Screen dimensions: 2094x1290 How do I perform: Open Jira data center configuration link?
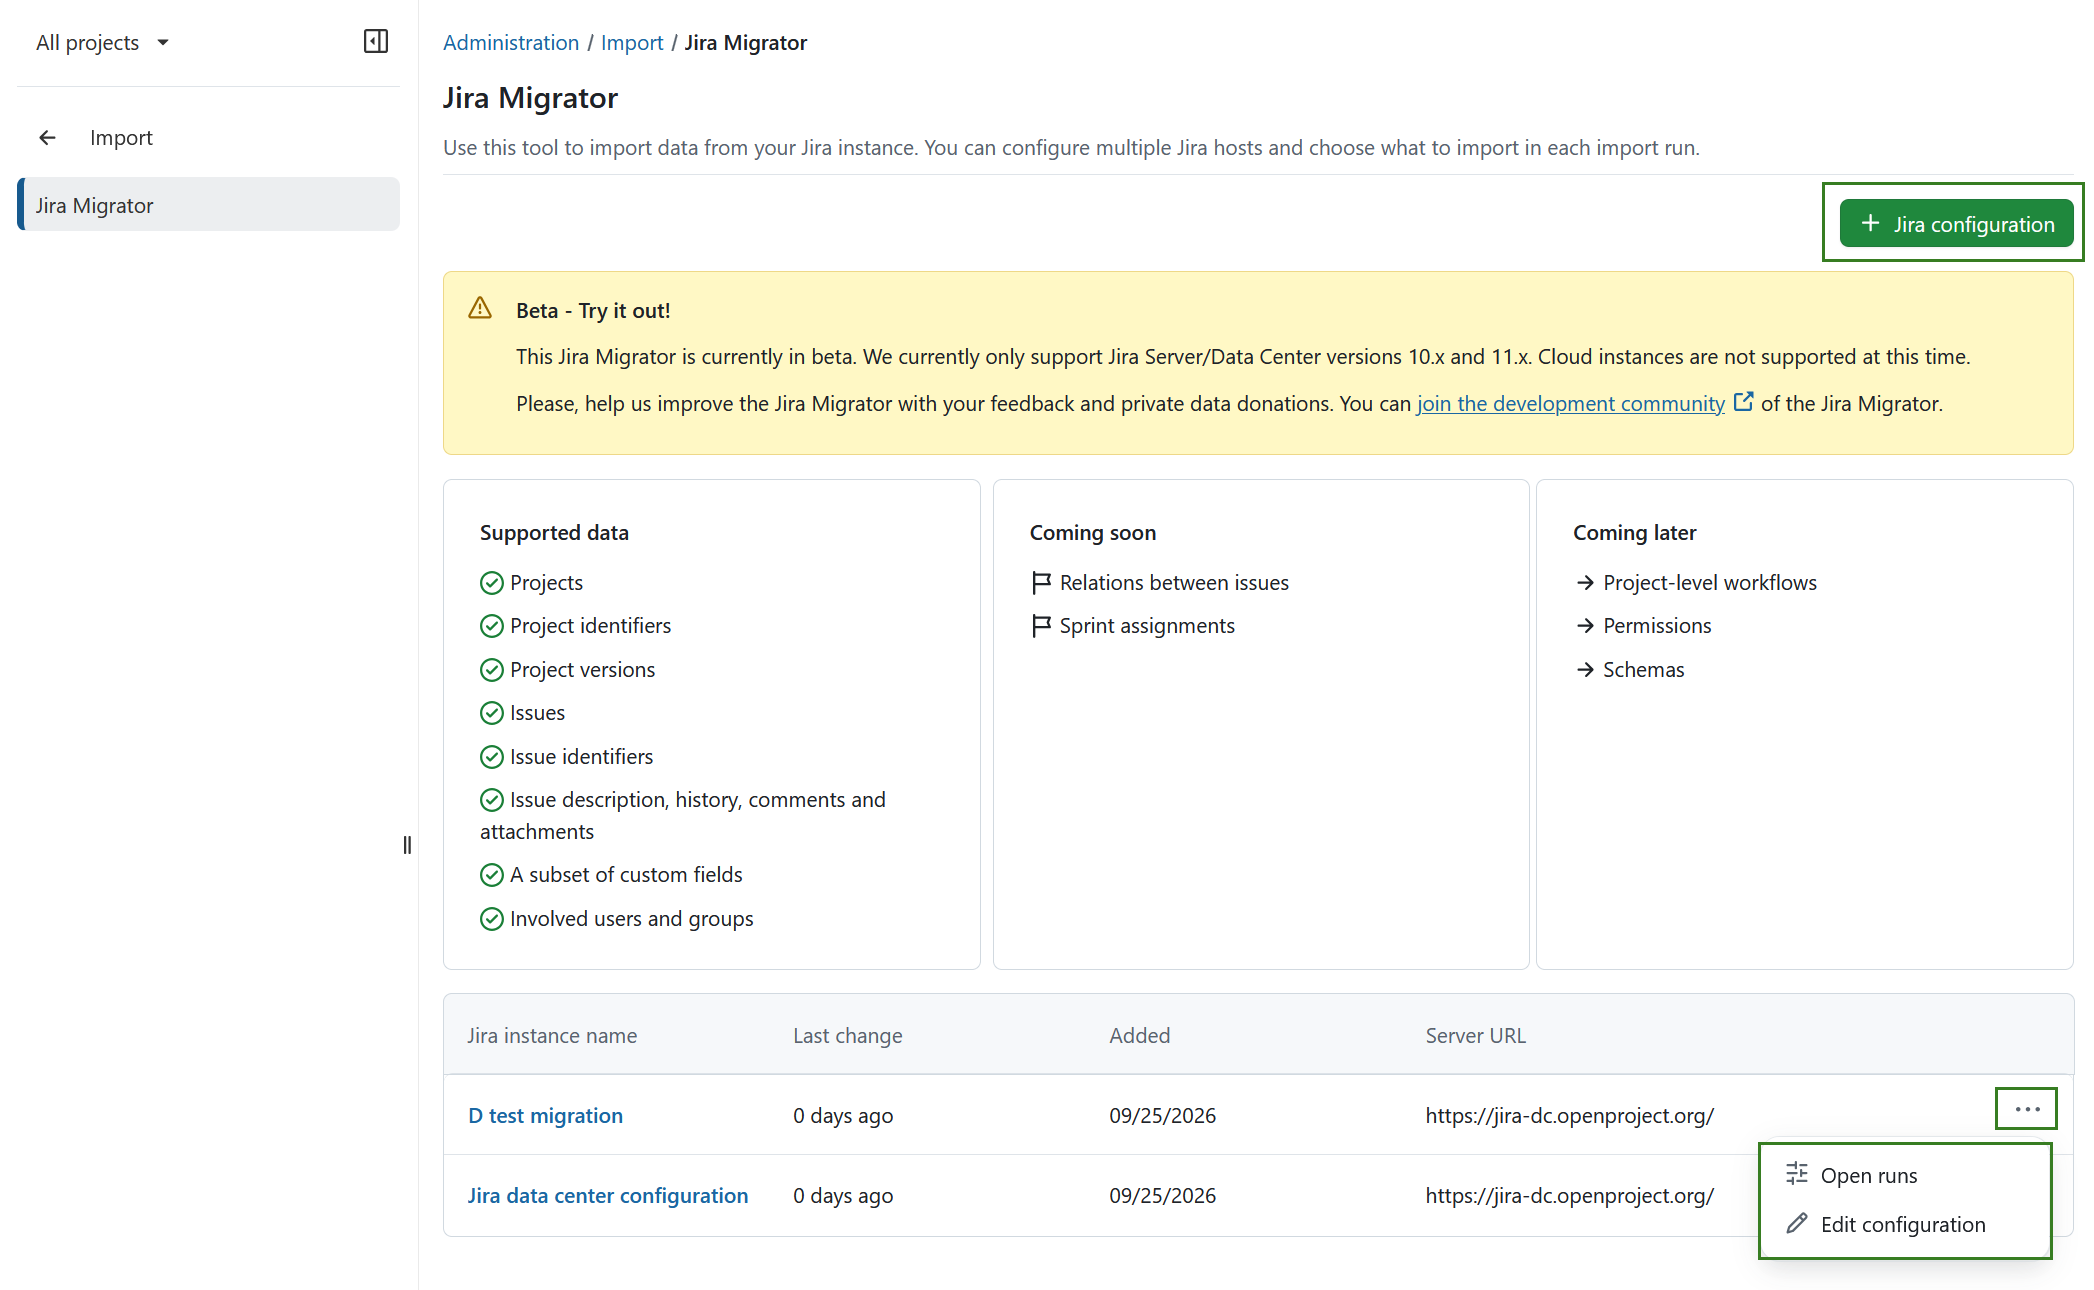point(608,1195)
